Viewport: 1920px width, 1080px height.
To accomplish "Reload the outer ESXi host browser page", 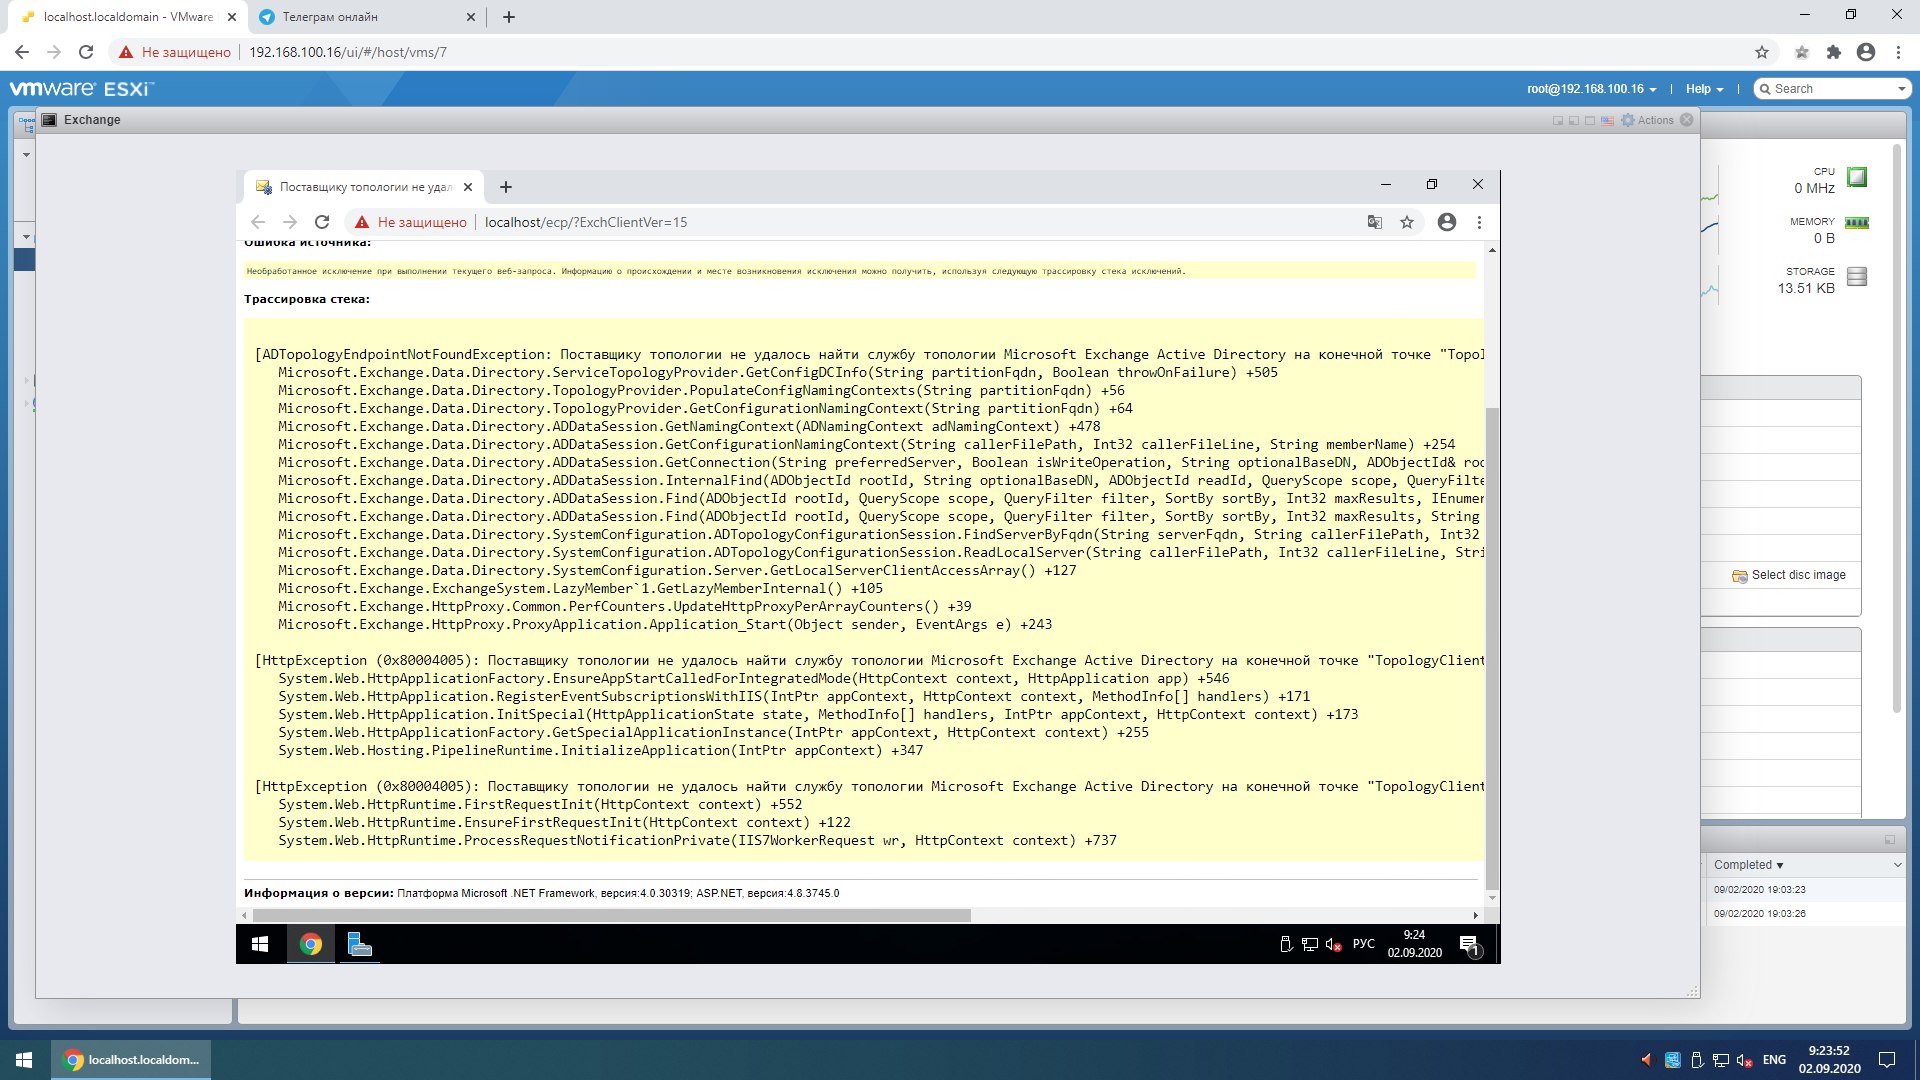I will [86, 52].
